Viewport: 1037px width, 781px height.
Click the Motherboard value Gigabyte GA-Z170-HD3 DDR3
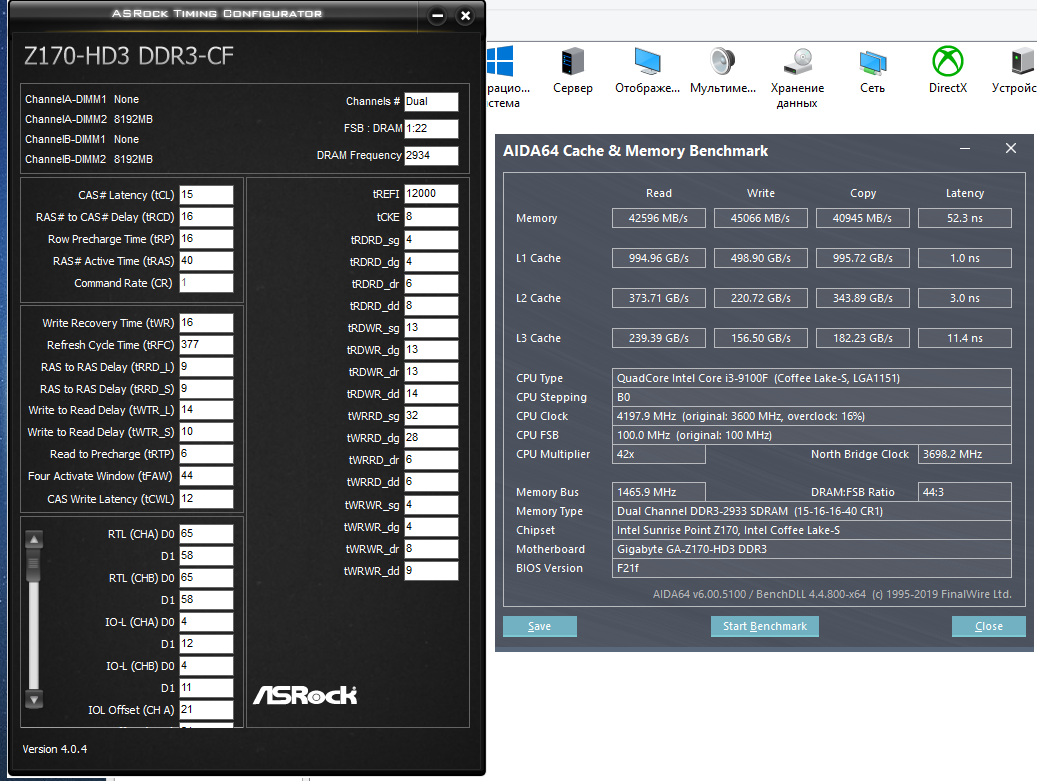[x=811, y=549]
